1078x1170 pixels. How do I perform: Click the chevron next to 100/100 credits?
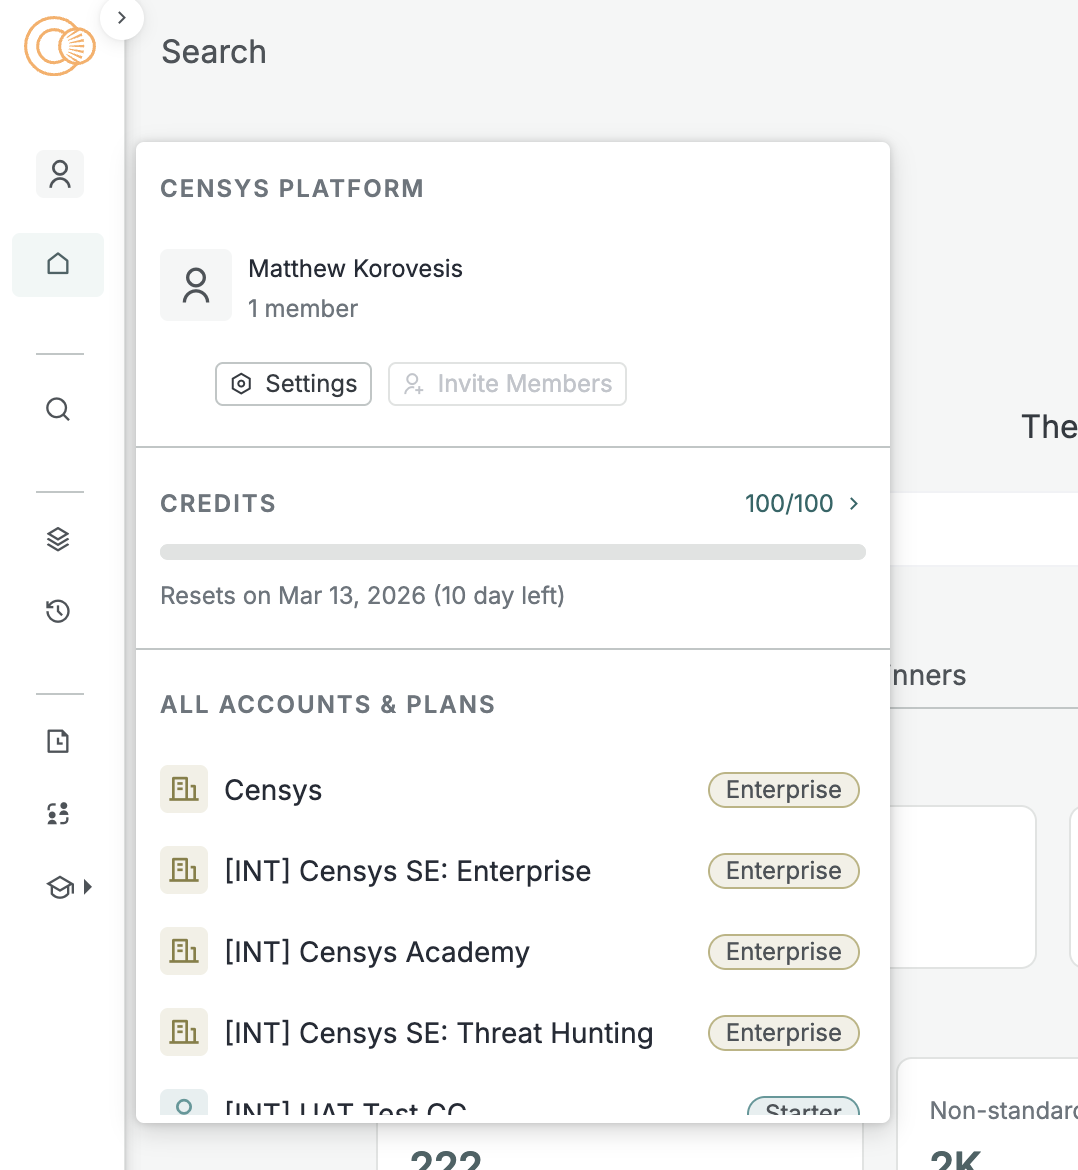(853, 504)
